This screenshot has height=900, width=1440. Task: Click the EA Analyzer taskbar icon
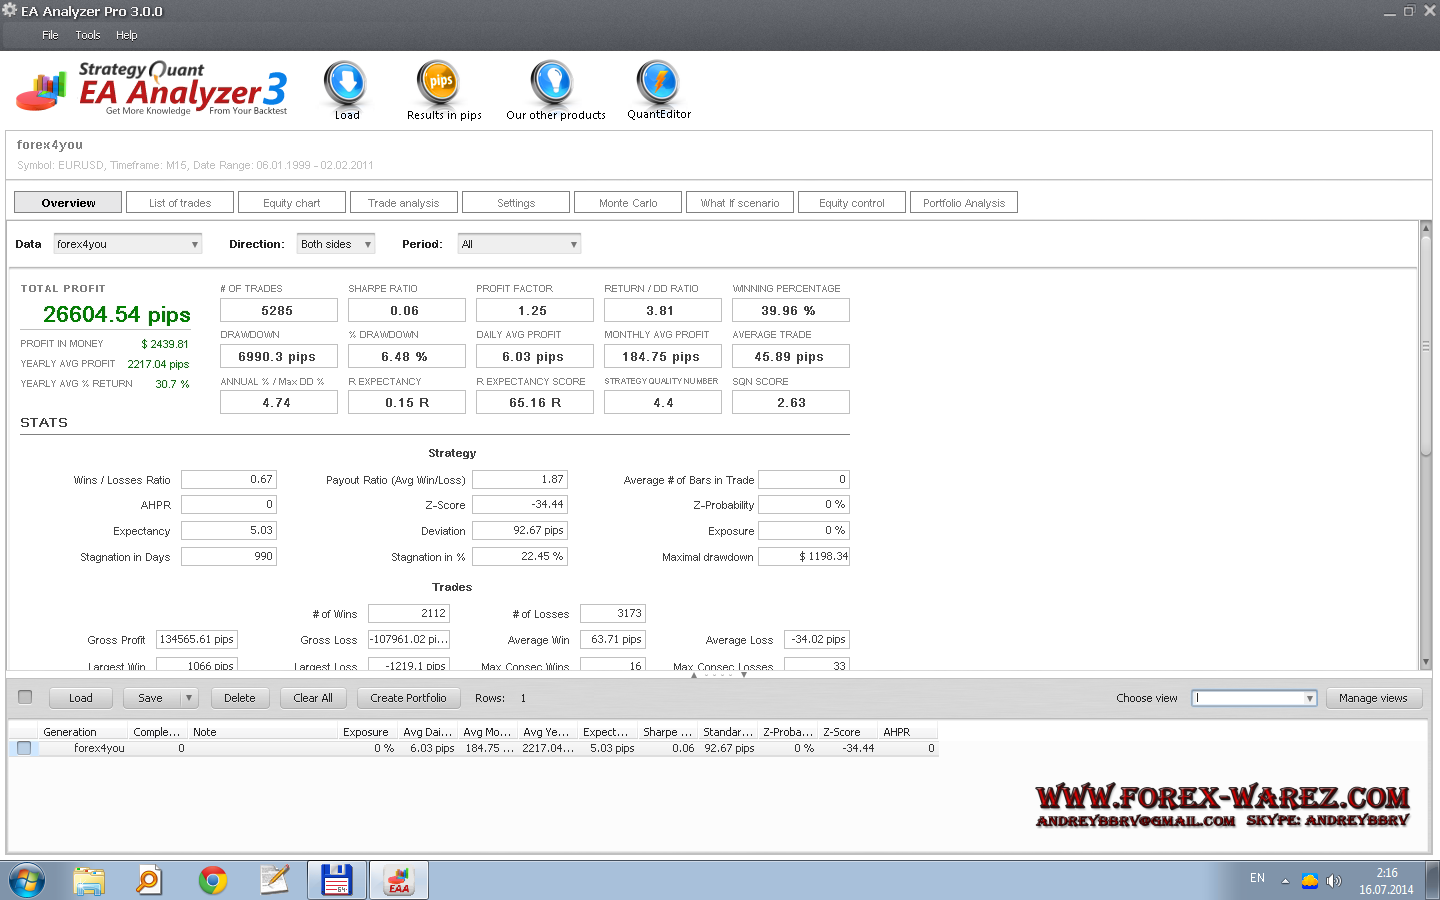click(x=399, y=880)
